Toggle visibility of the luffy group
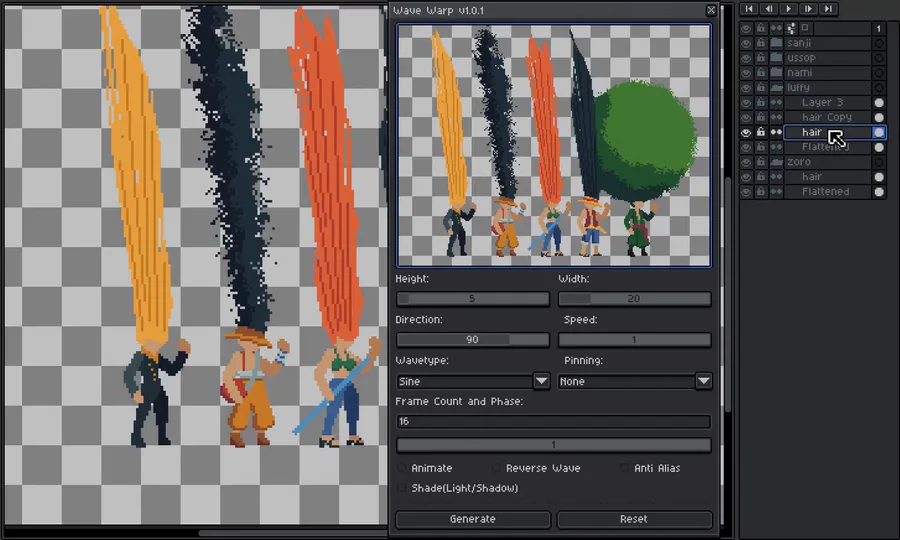This screenshot has height=540, width=900. click(746, 88)
